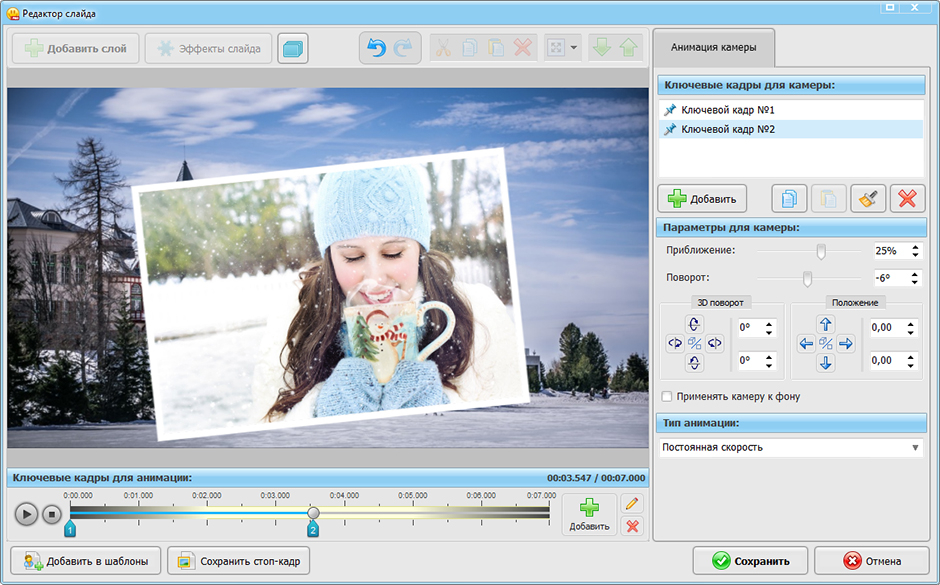Click the timeline red X delete icon
Viewport: 940px width, 585px height.
(x=632, y=526)
